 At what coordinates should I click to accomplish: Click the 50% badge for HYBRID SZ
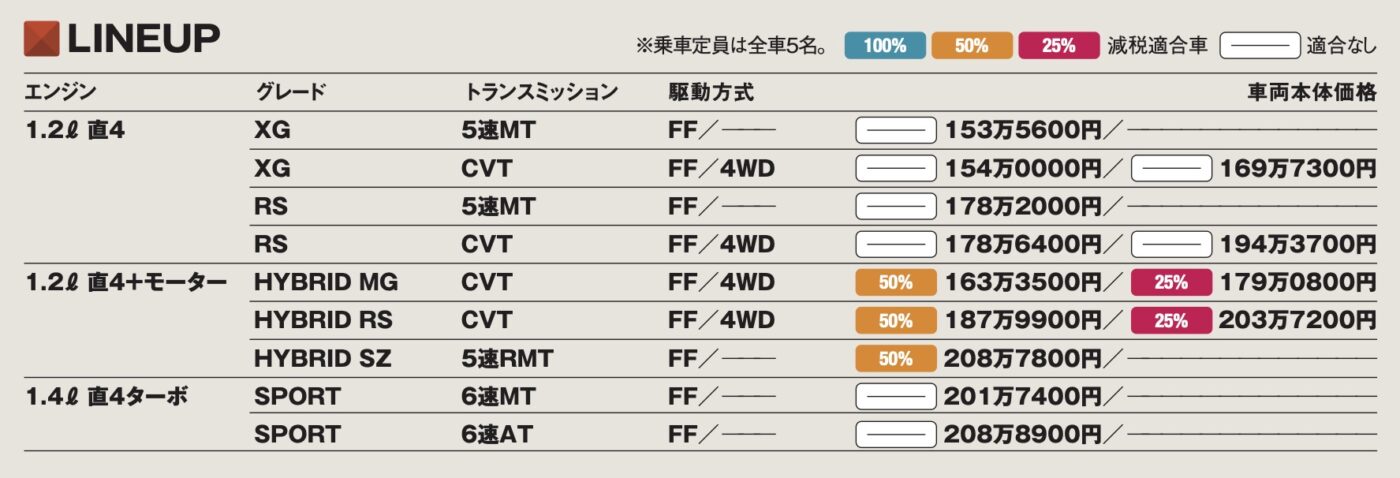tap(896, 359)
